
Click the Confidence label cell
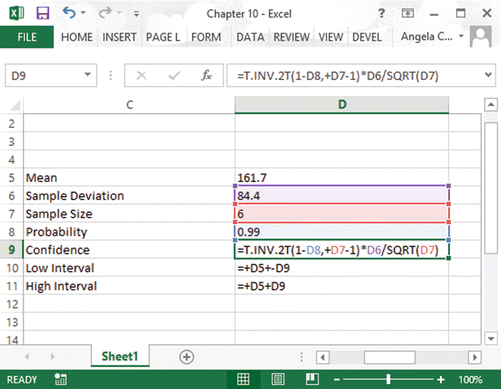pyautogui.click(x=129, y=250)
